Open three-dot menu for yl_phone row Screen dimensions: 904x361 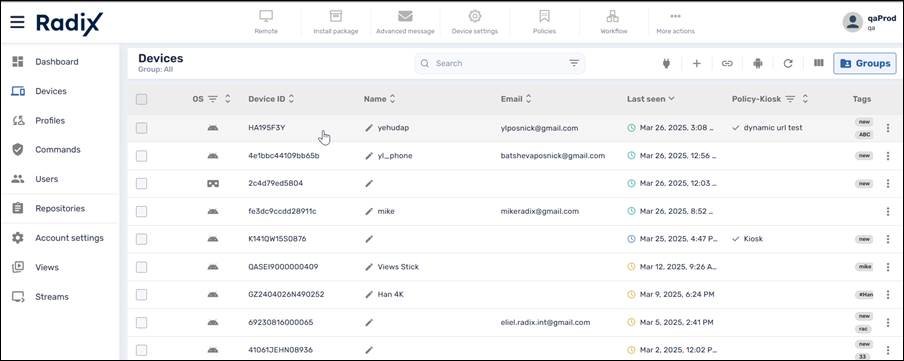point(888,156)
